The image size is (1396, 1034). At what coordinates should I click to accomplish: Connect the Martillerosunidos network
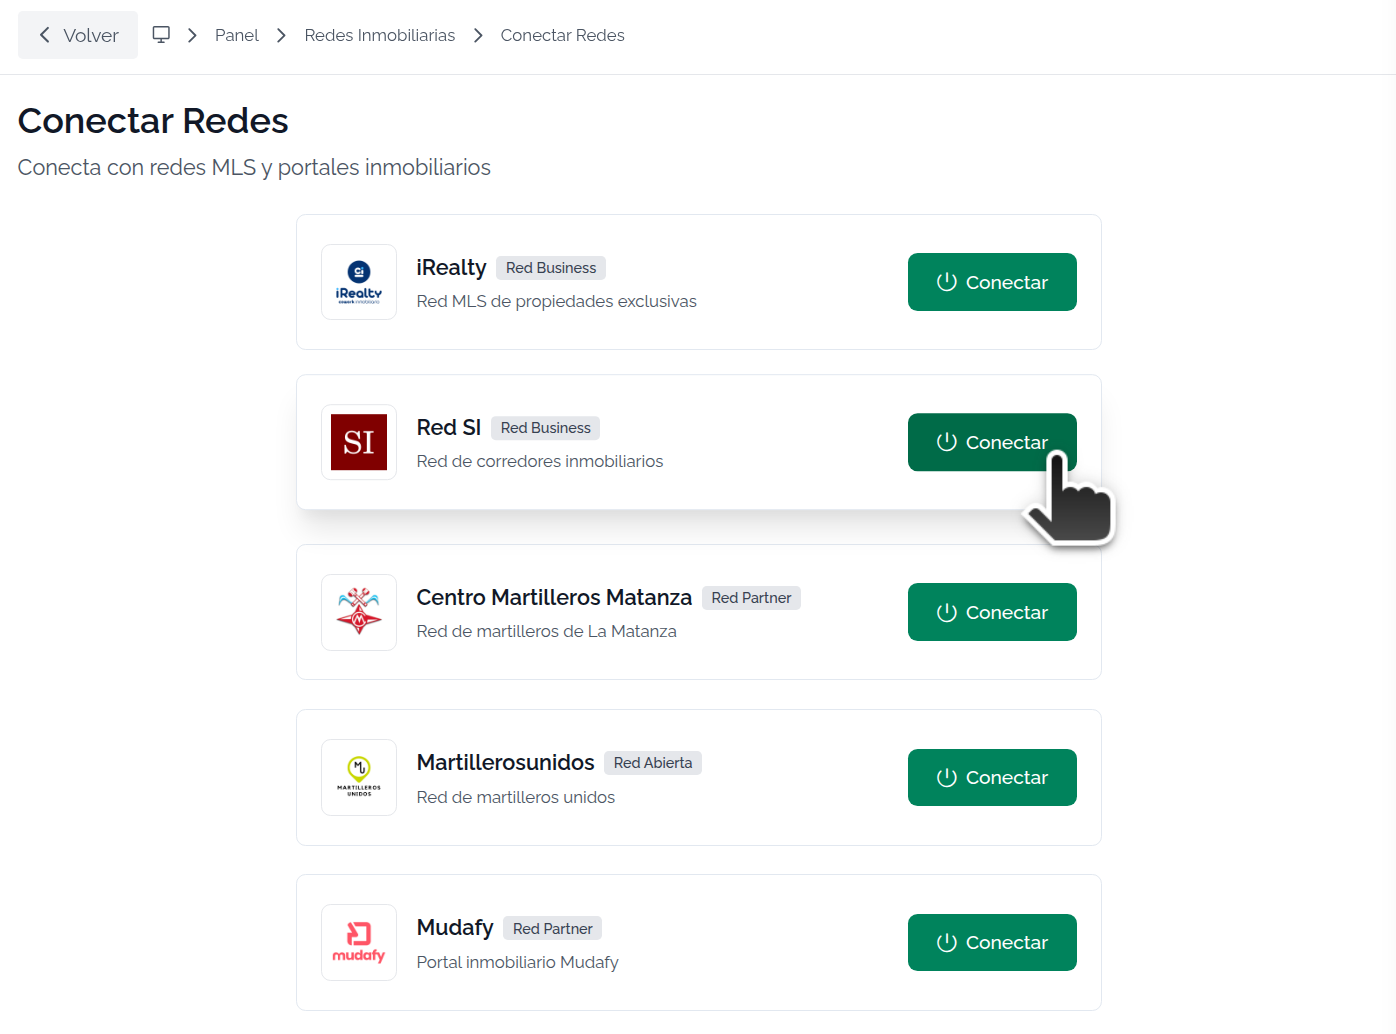(992, 777)
